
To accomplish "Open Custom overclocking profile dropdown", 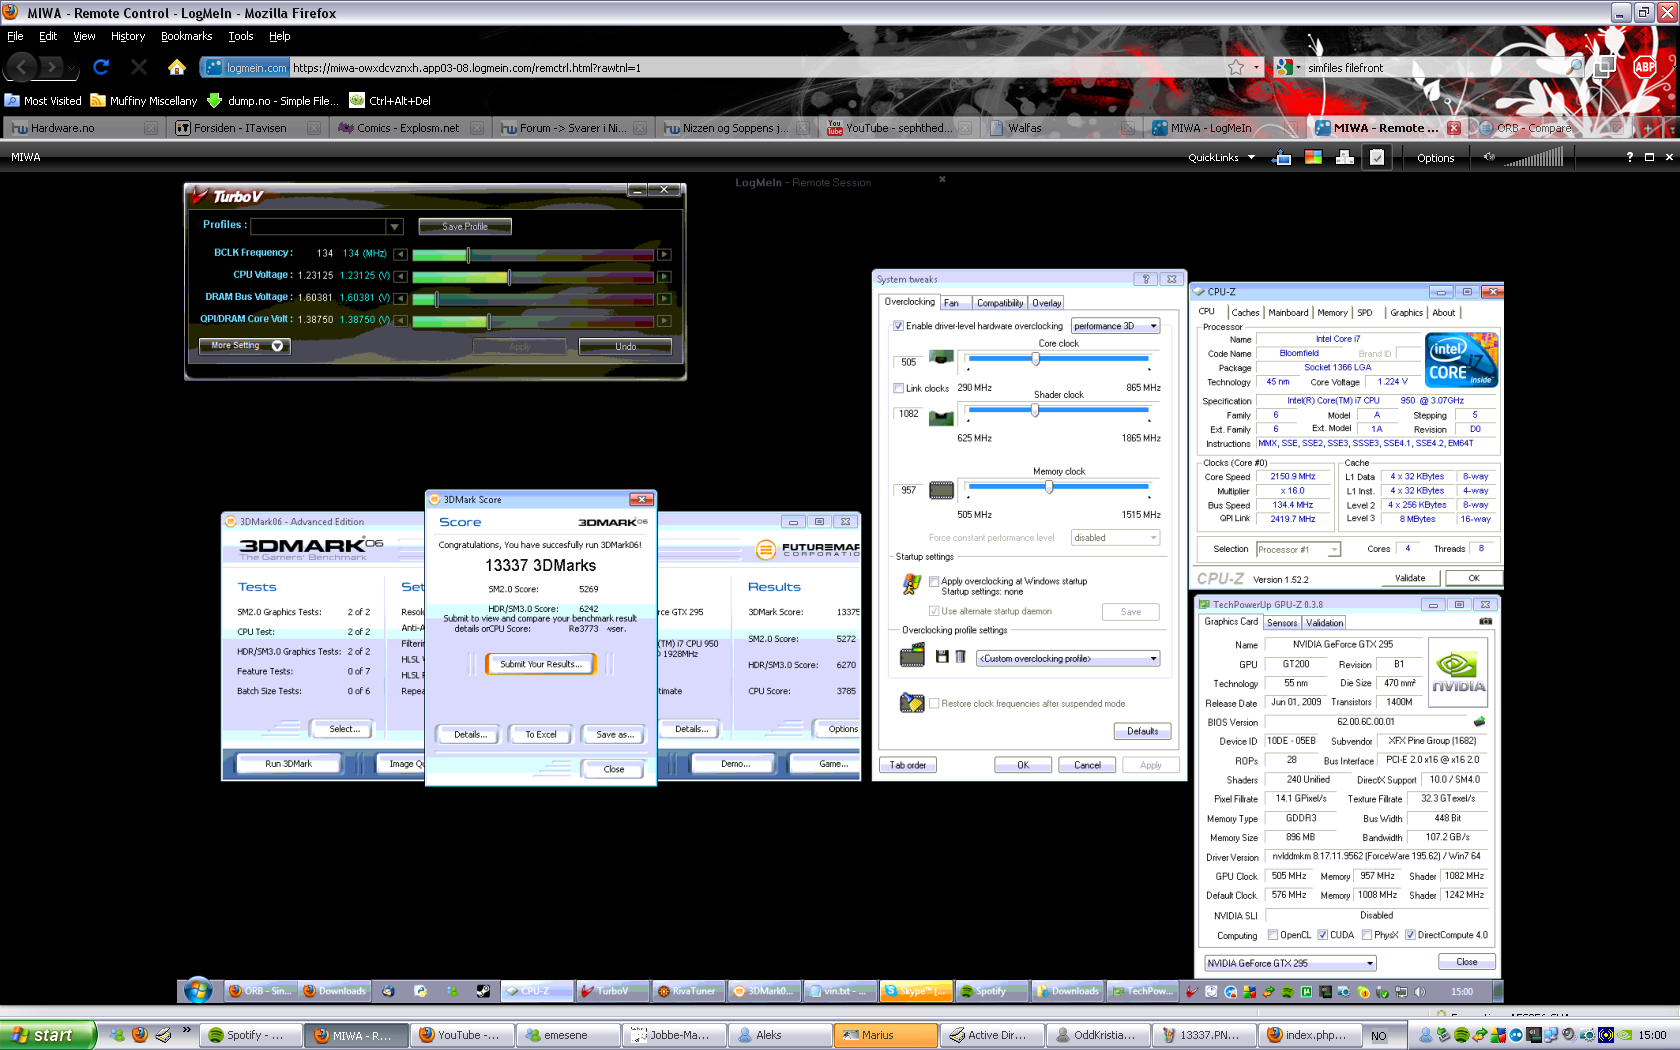I will pyautogui.click(x=1069, y=658).
